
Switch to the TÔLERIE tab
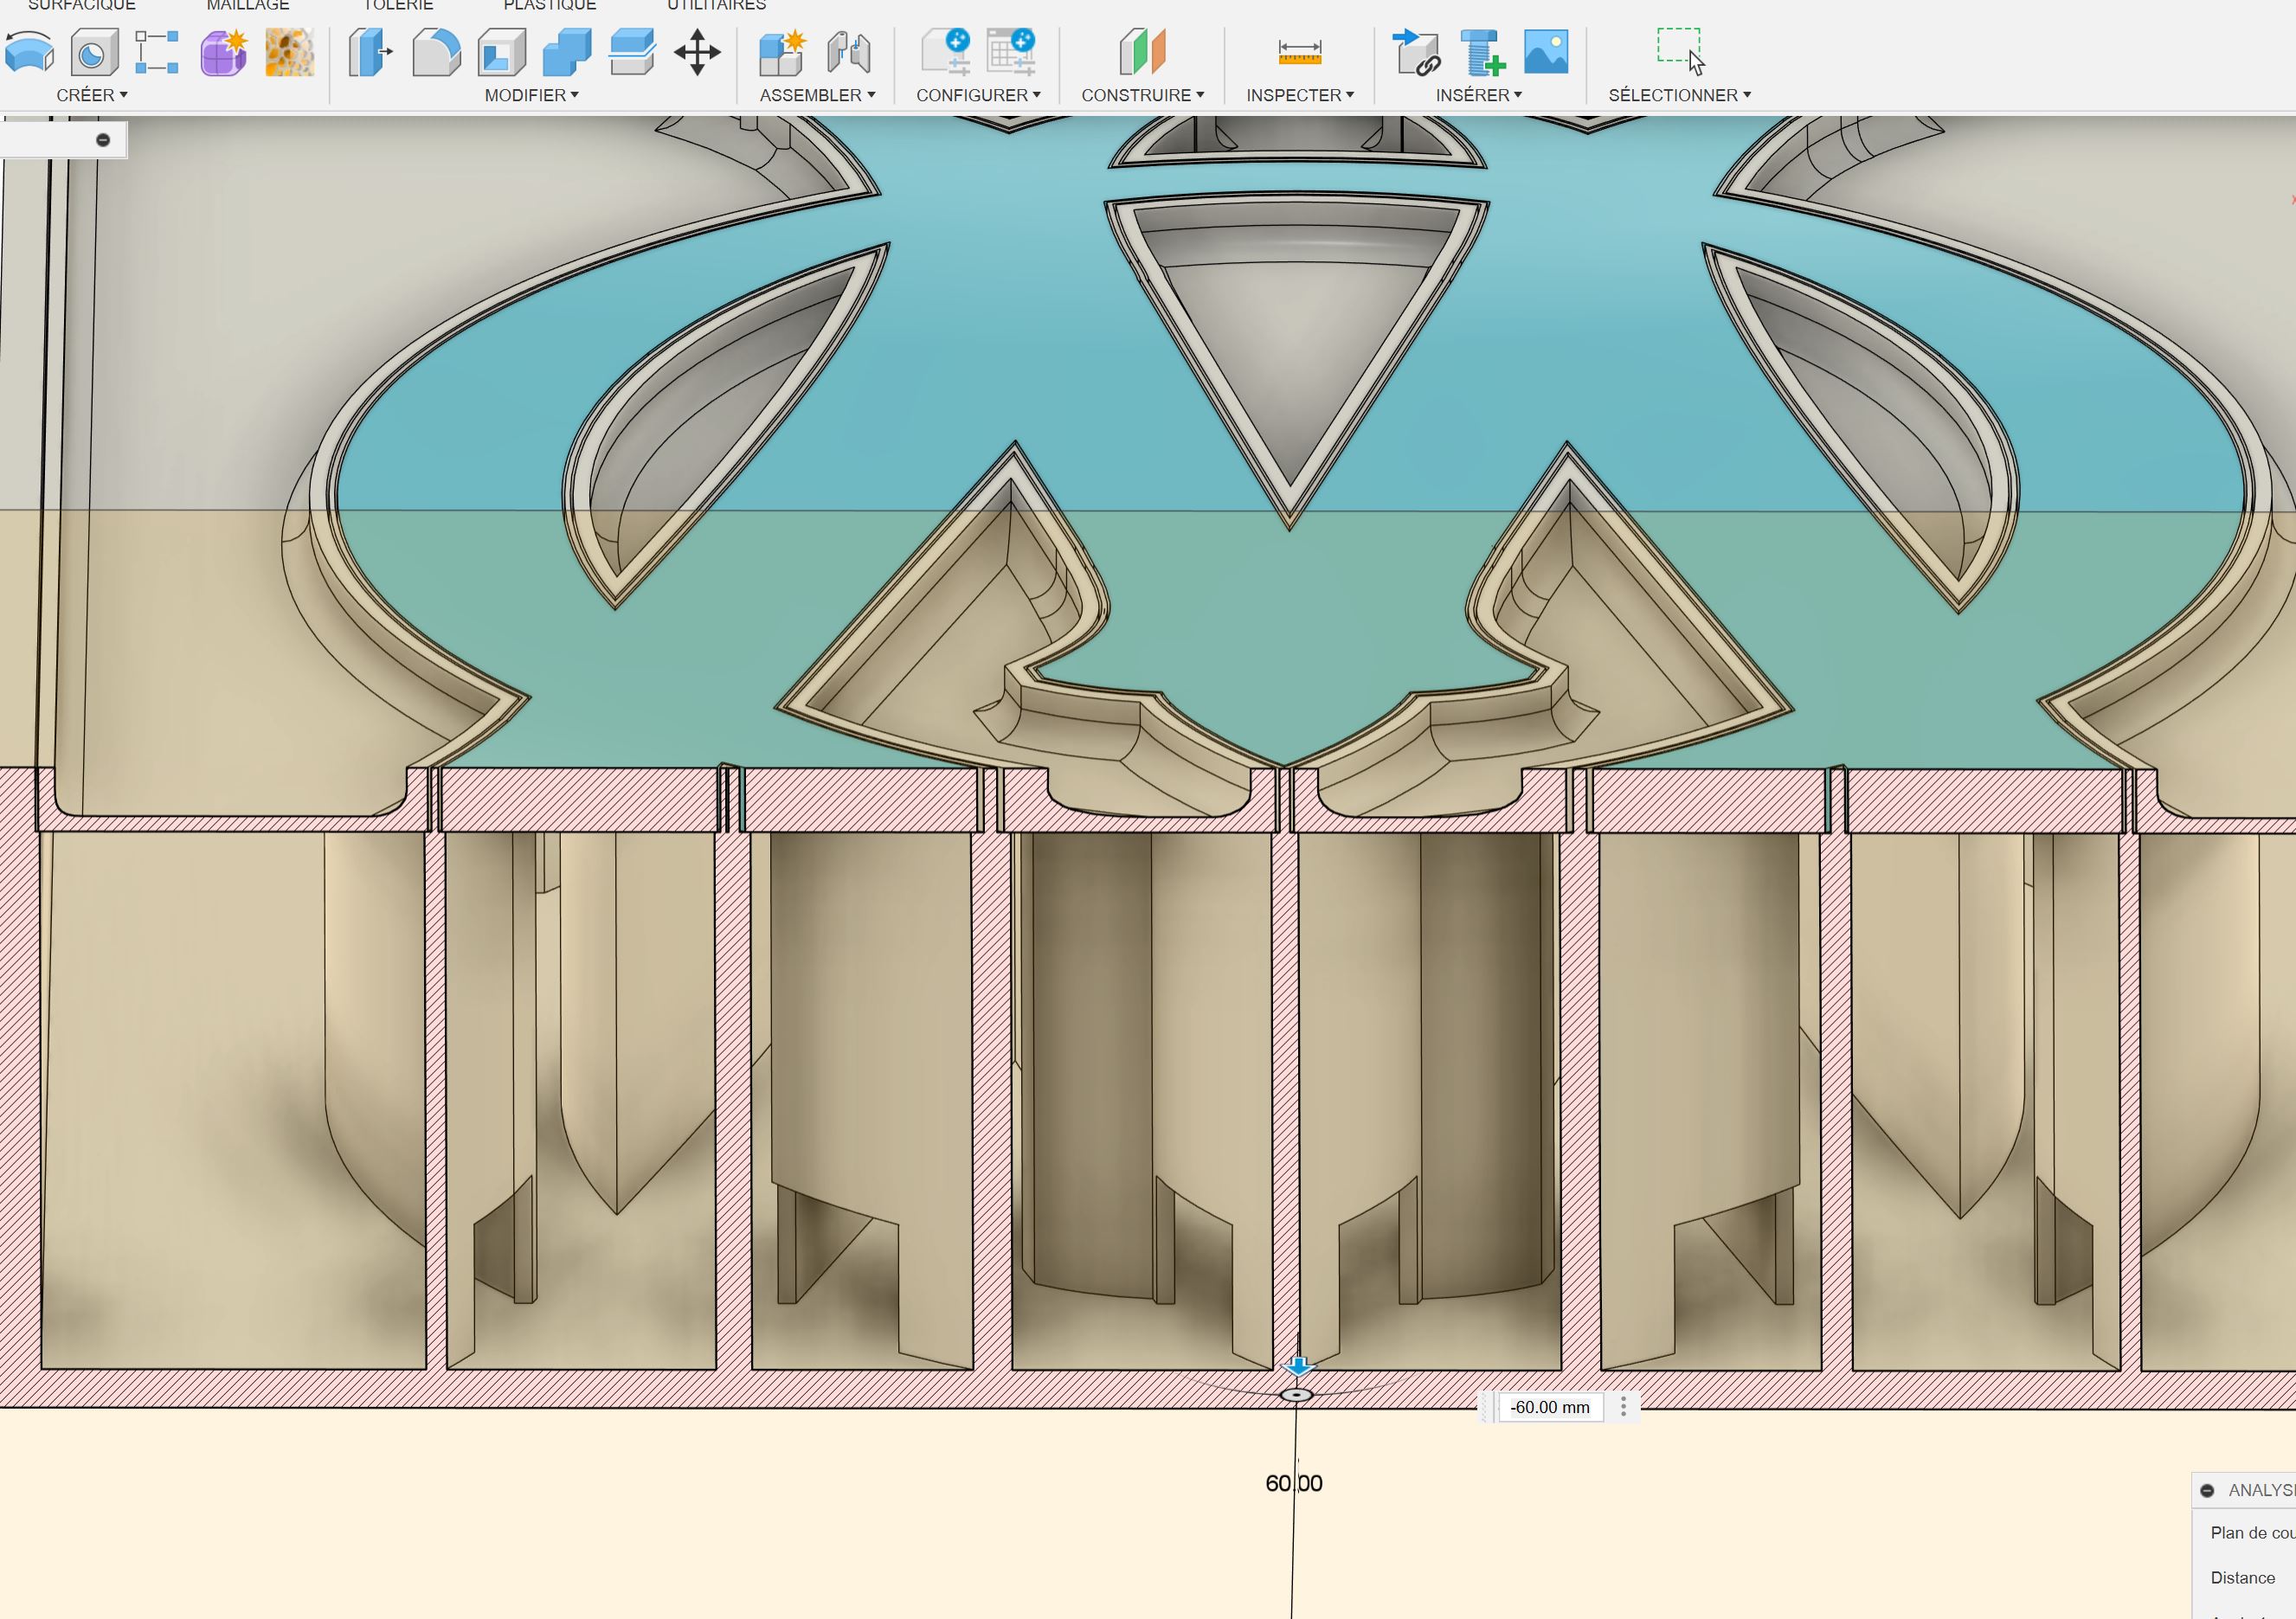click(398, 5)
